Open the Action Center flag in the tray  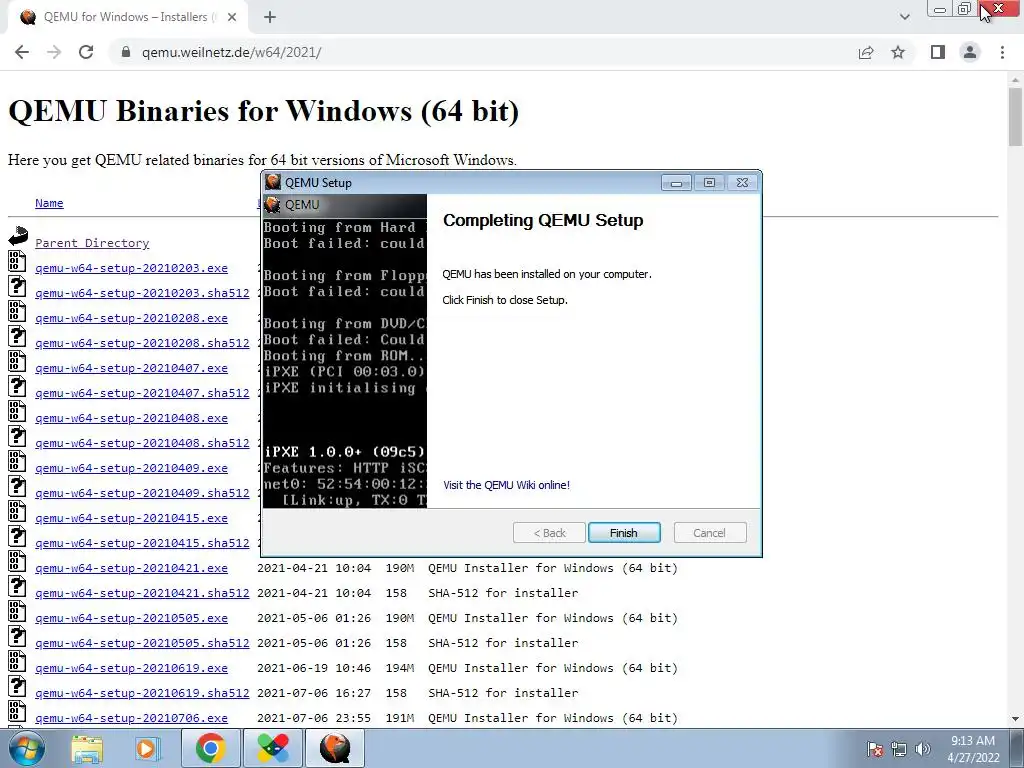click(875, 749)
